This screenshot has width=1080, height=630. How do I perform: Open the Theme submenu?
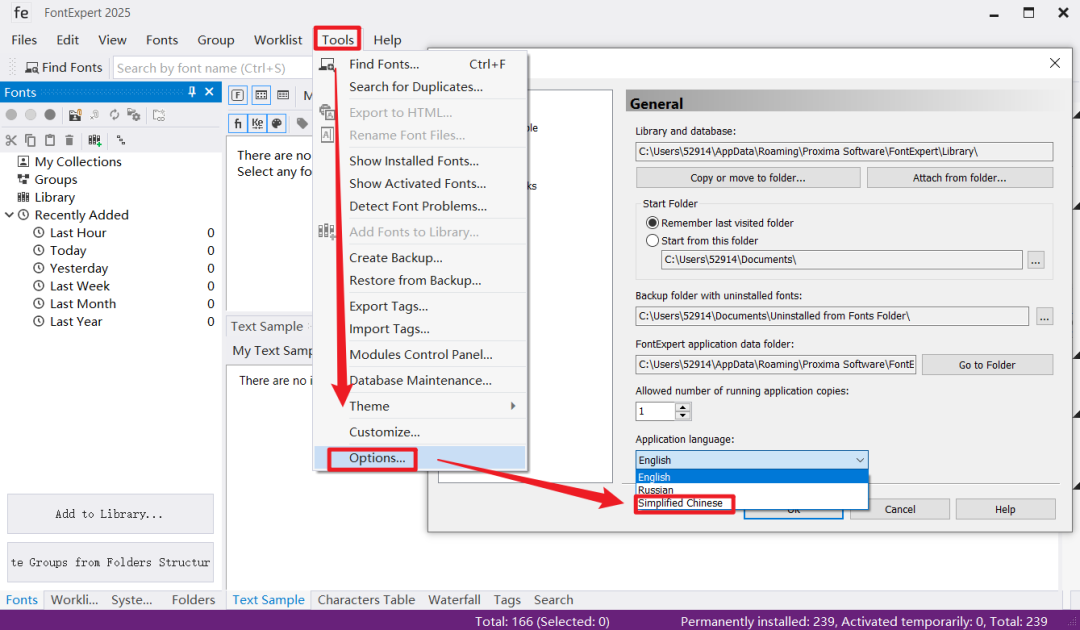tap(420, 406)
